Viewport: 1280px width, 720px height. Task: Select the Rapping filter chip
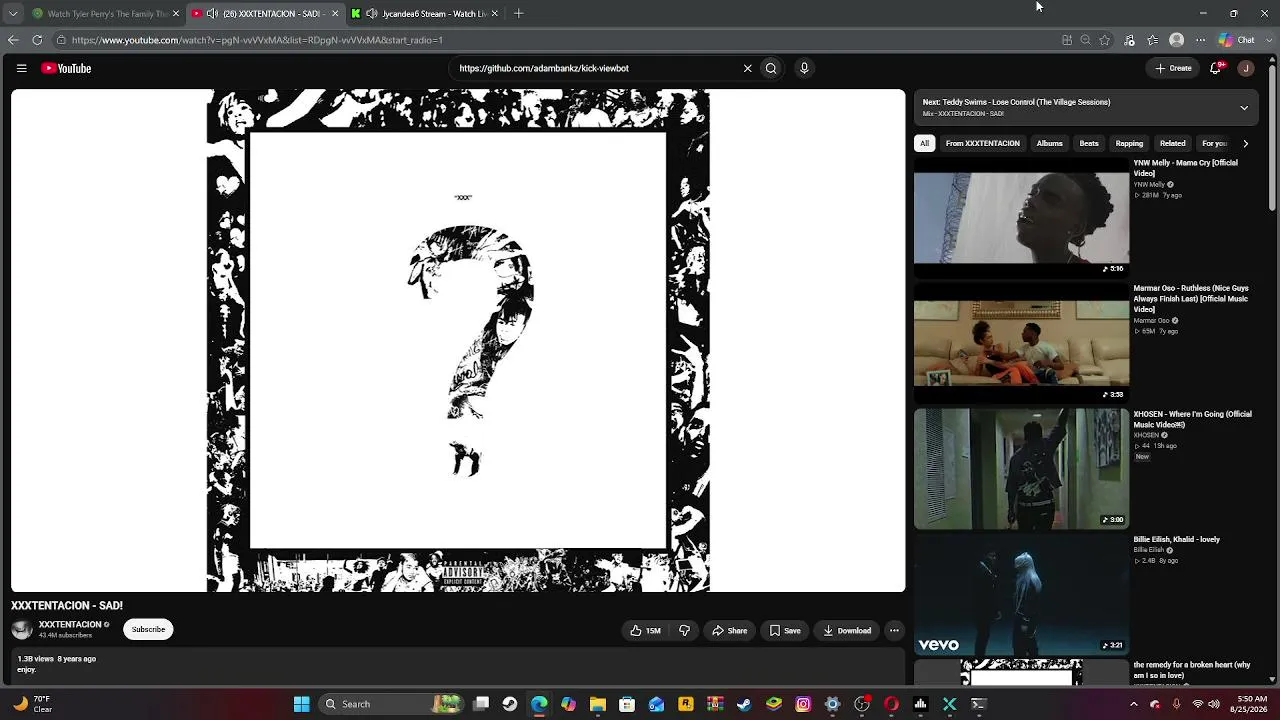coord(1129,143)
